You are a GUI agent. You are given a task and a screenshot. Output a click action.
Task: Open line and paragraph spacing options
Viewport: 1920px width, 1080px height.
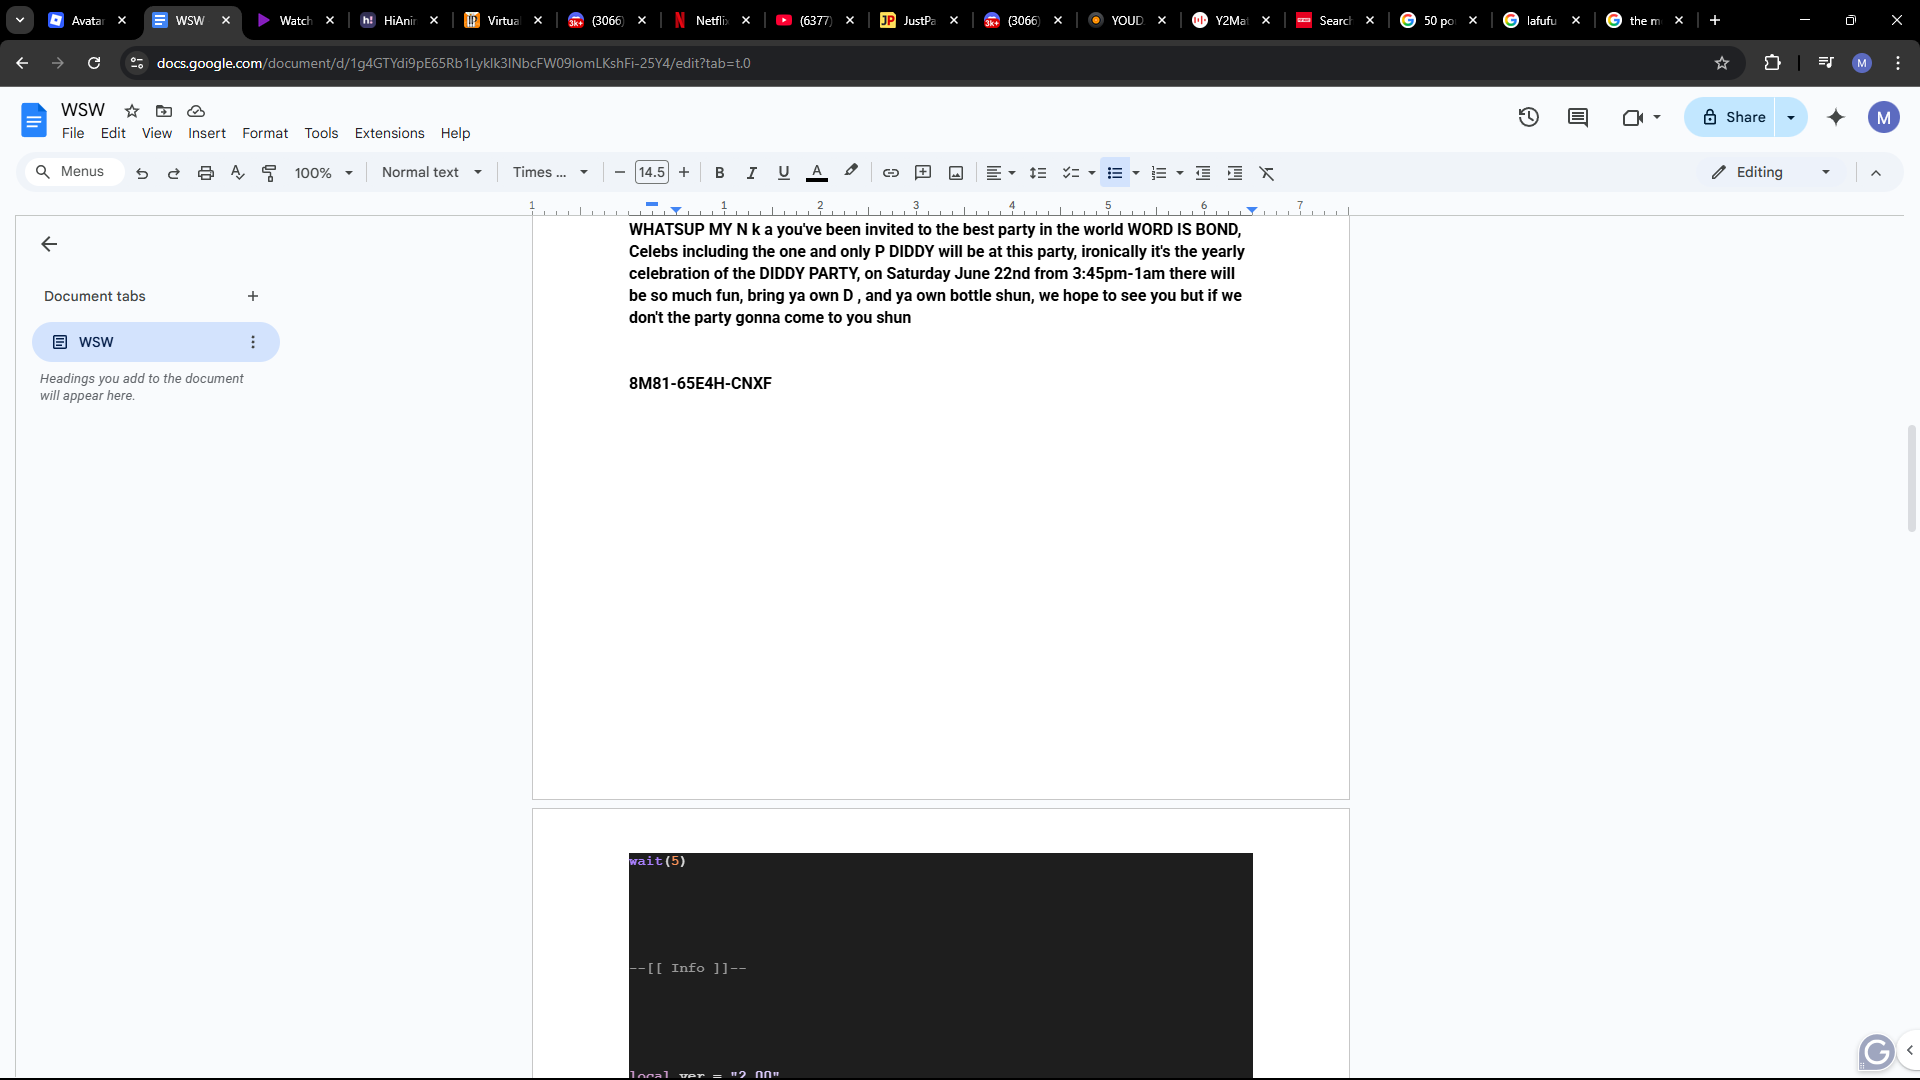pyautogui.click(x=1038, y=173)
